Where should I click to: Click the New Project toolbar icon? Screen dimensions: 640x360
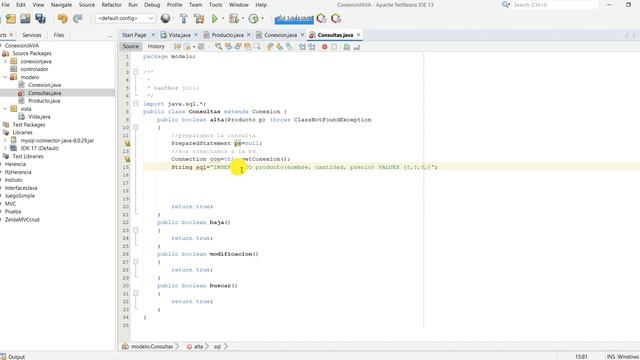11,19
